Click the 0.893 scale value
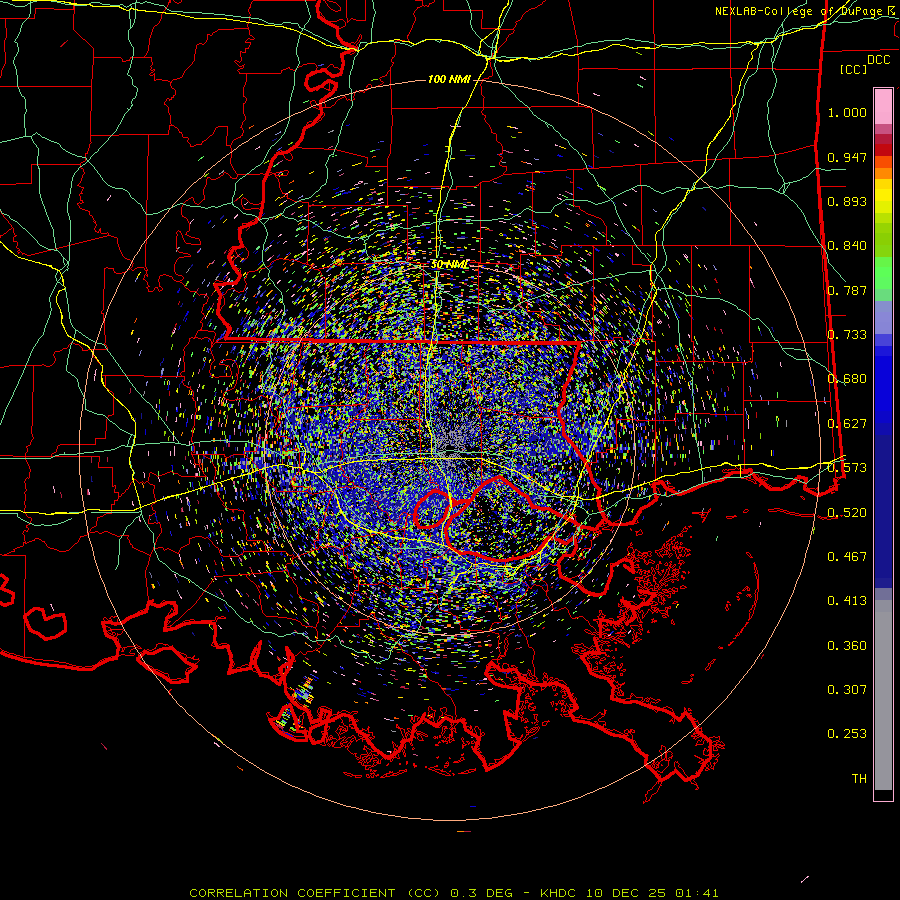The height and width of the screenshot is (900, 900). 847,201
